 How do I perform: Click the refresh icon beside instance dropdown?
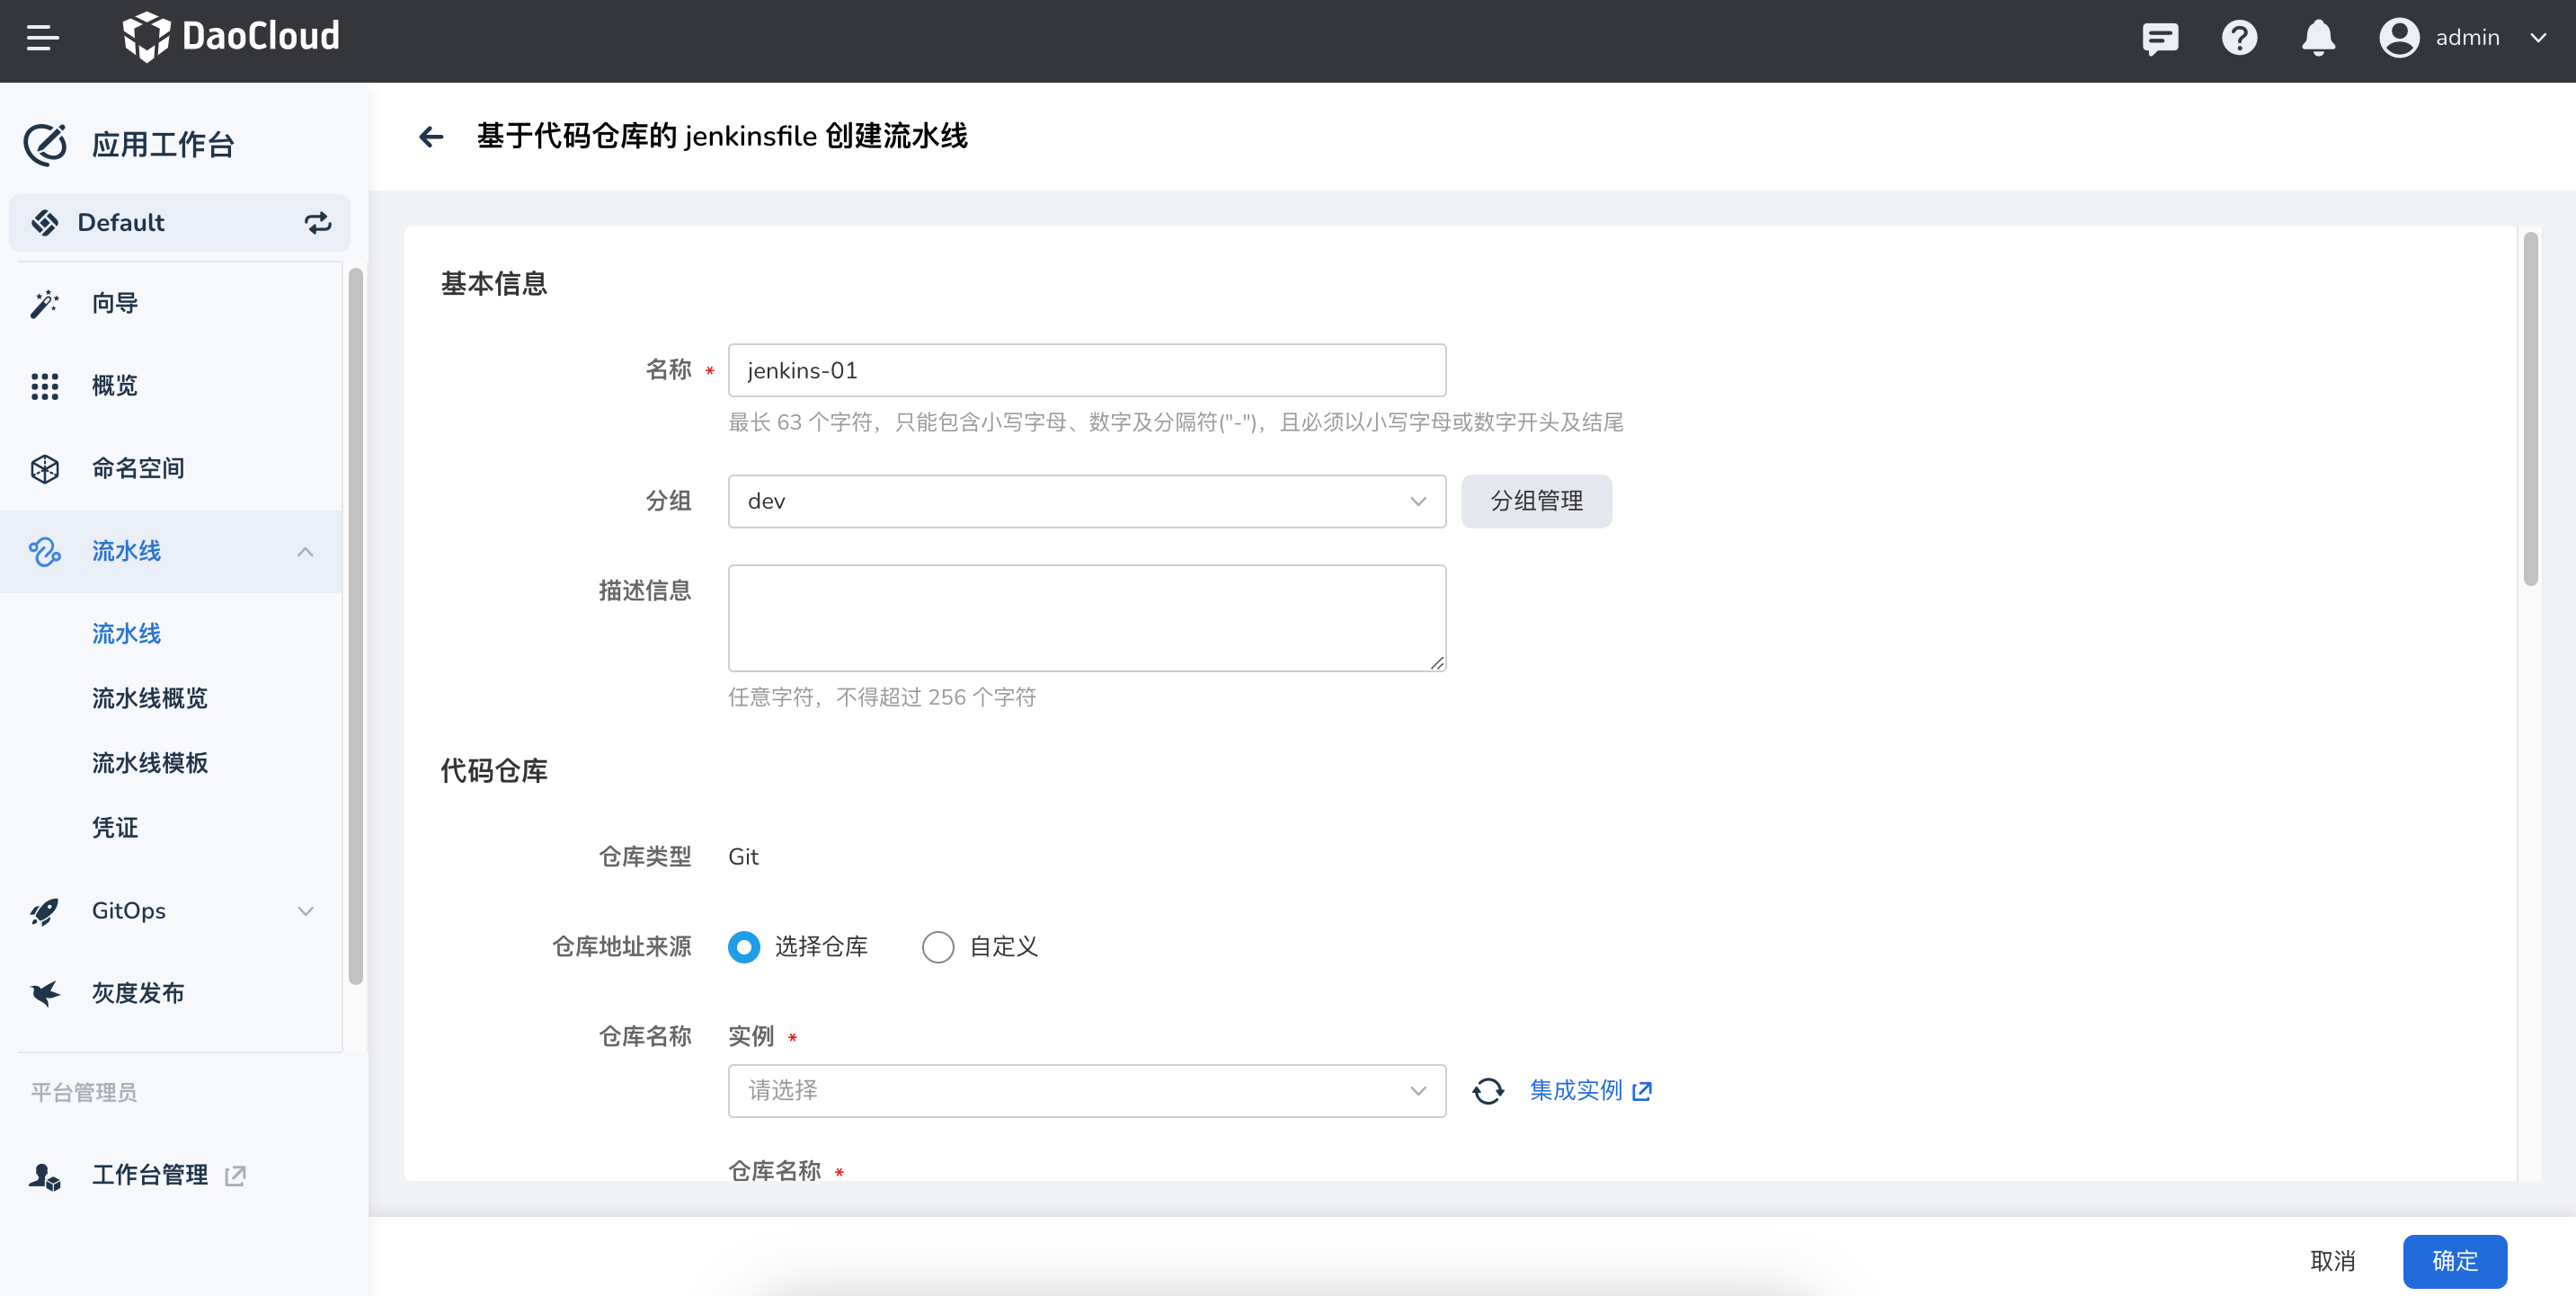pyautogui.click(x=1487, y=1090)
